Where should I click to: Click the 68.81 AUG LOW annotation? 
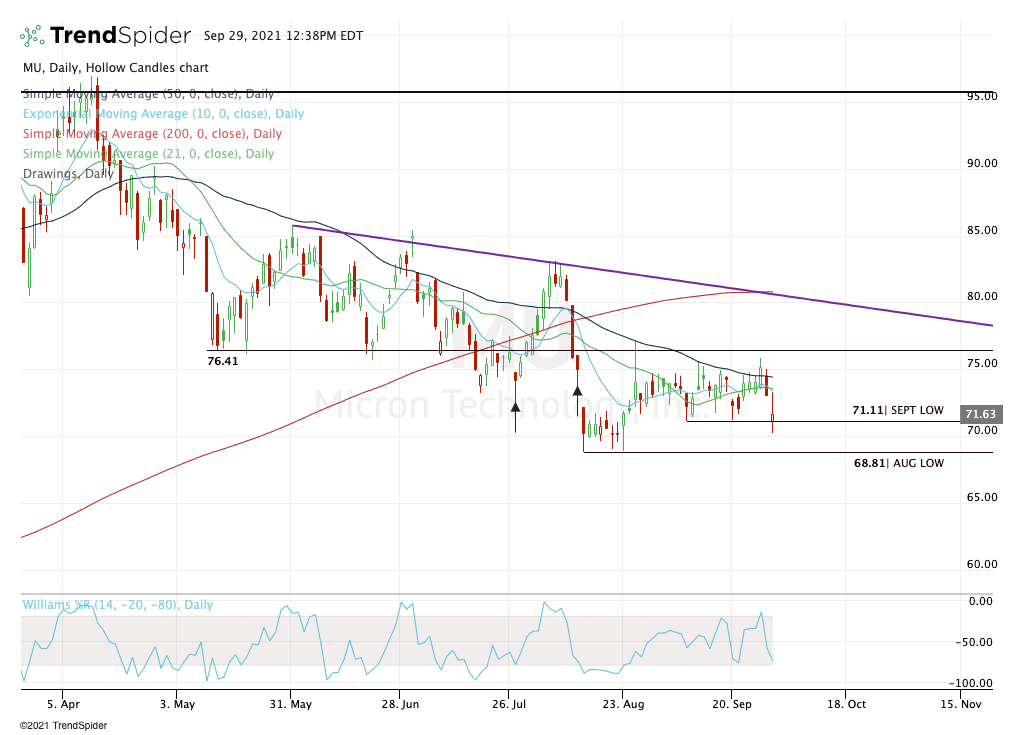(x=898, y=463)
